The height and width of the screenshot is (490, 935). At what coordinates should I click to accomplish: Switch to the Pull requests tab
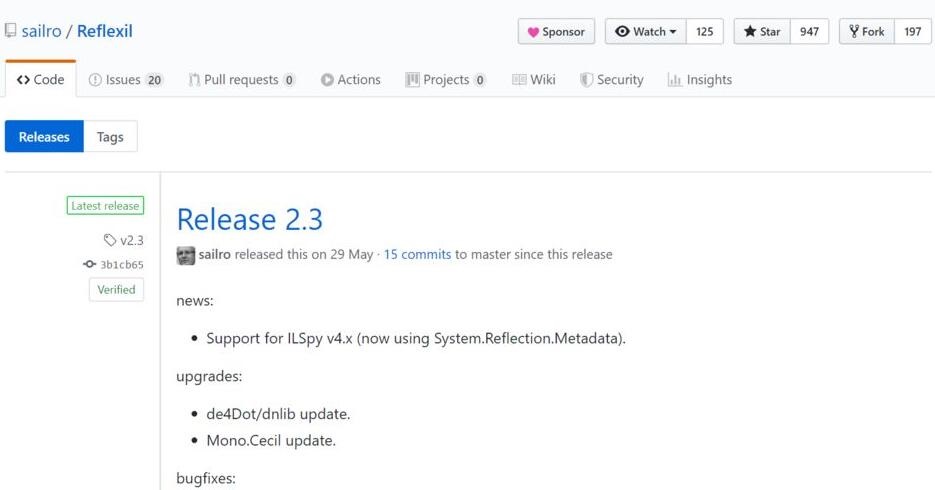click(242, 79)
